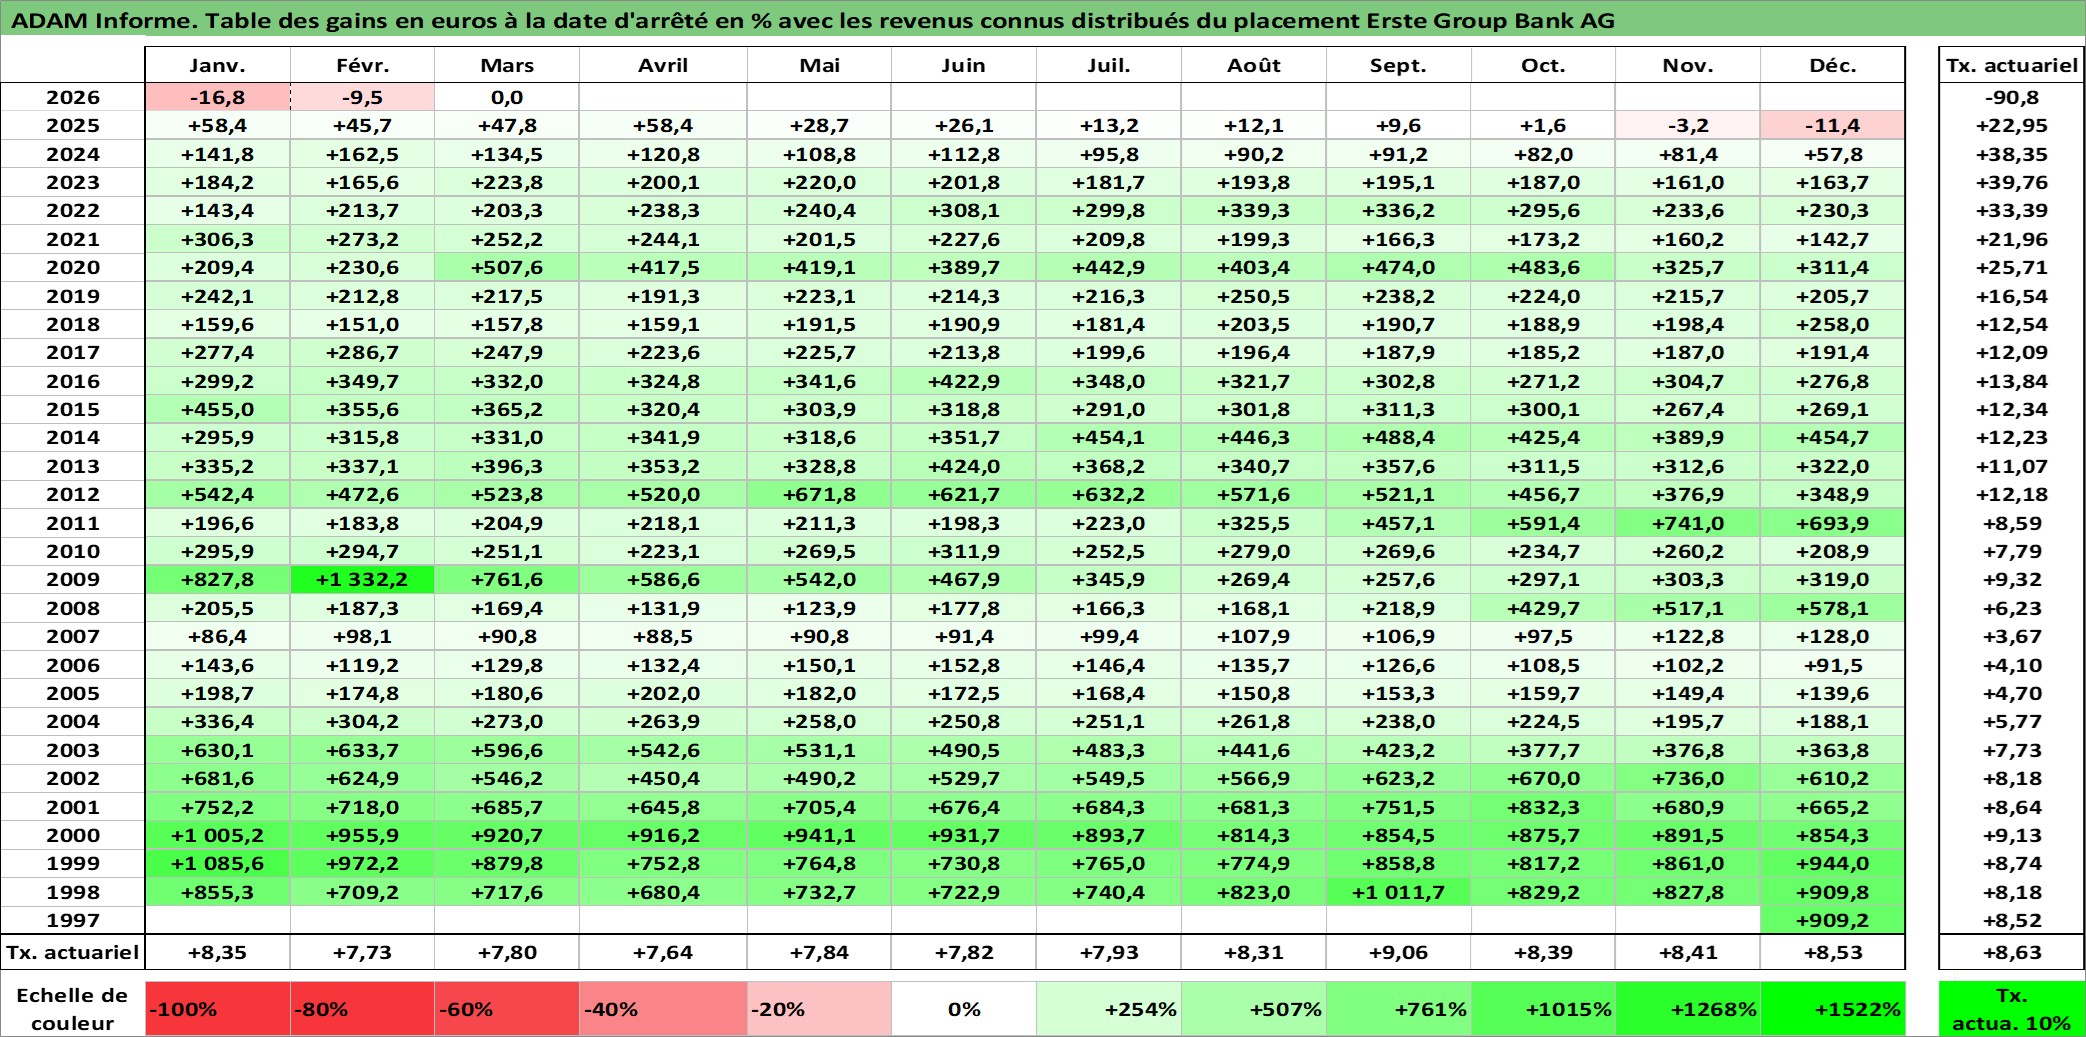The height and width of the screenshot is (1037, 2086).
Task: Select the 'Déc.' column header
Action: 1833,65
